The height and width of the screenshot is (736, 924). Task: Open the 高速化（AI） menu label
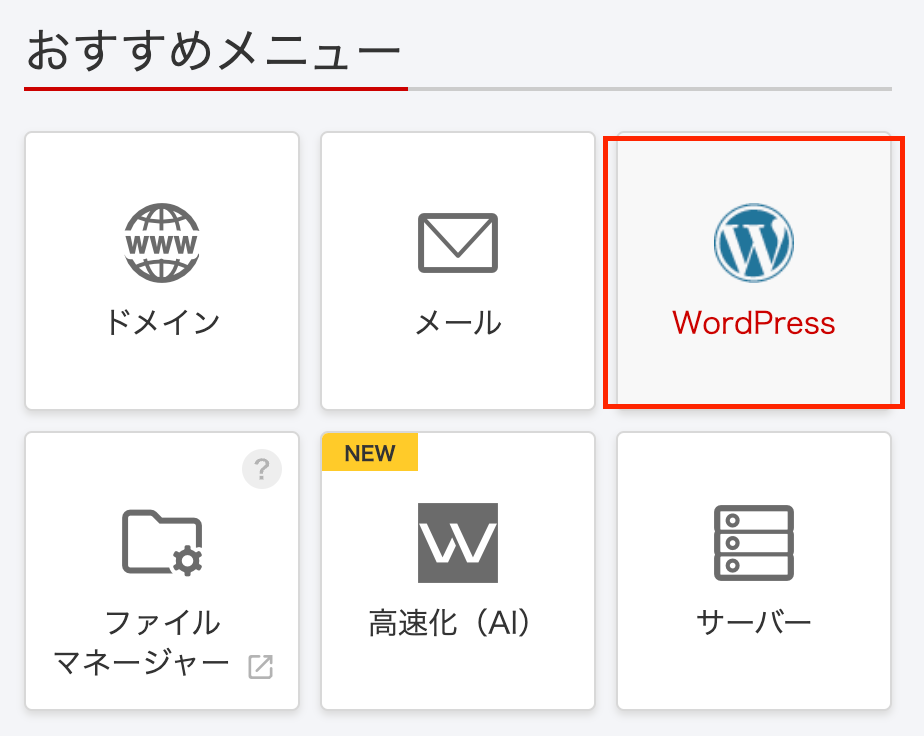point(451,623)
